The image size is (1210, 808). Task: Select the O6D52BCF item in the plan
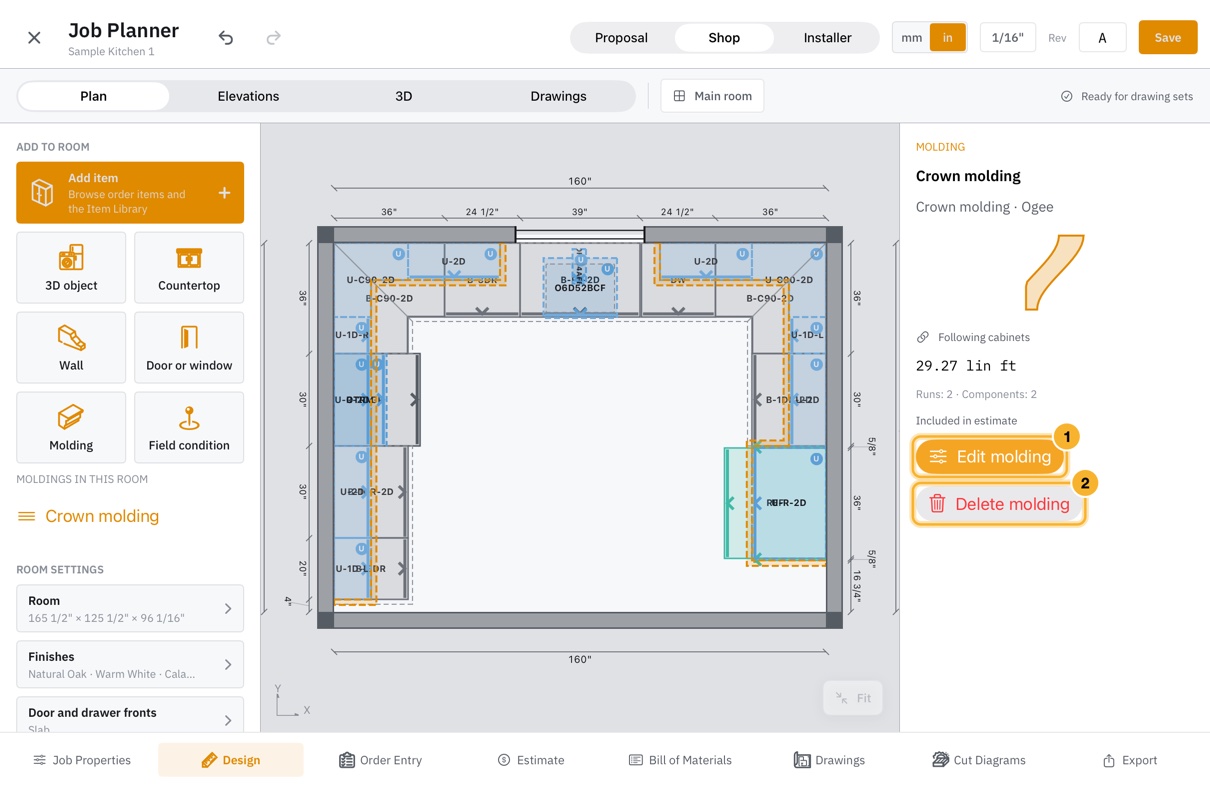[x=580, y=287]
